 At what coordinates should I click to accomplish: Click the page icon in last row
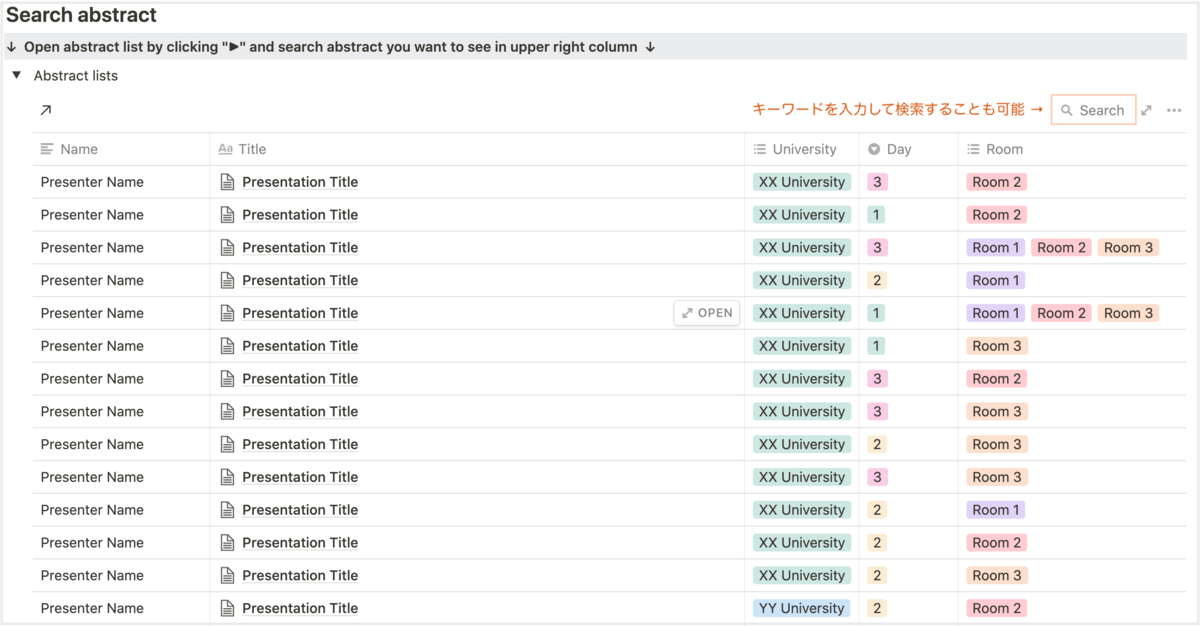228,608
